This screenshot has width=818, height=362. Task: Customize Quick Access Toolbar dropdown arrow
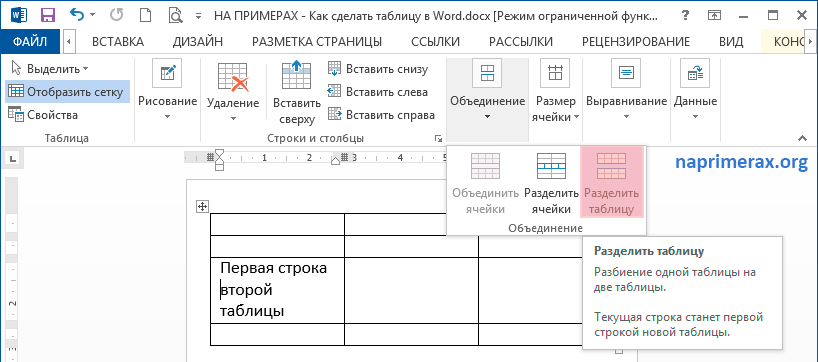pyautogui.click(x=198, y=16)
